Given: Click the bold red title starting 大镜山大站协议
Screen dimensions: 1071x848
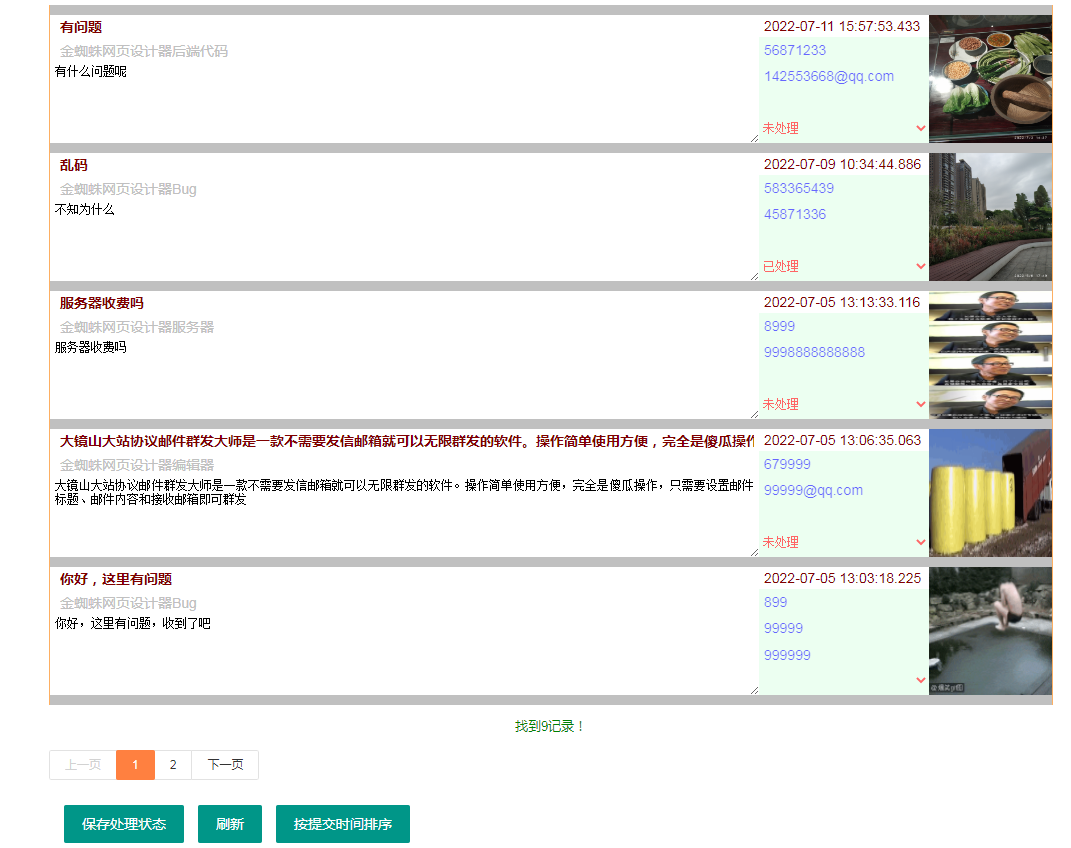Looking at the screenshot, I should click(406, 441).
